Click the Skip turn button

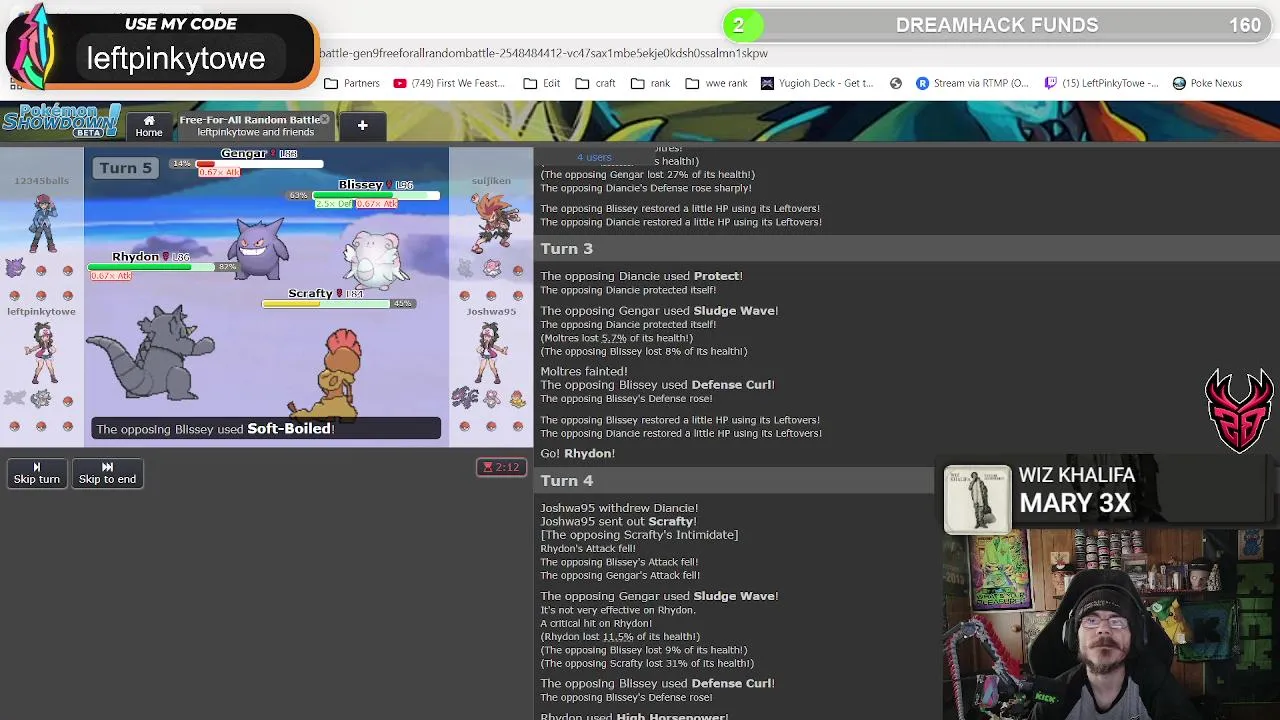pyautogui.click(x=37, y=473)
